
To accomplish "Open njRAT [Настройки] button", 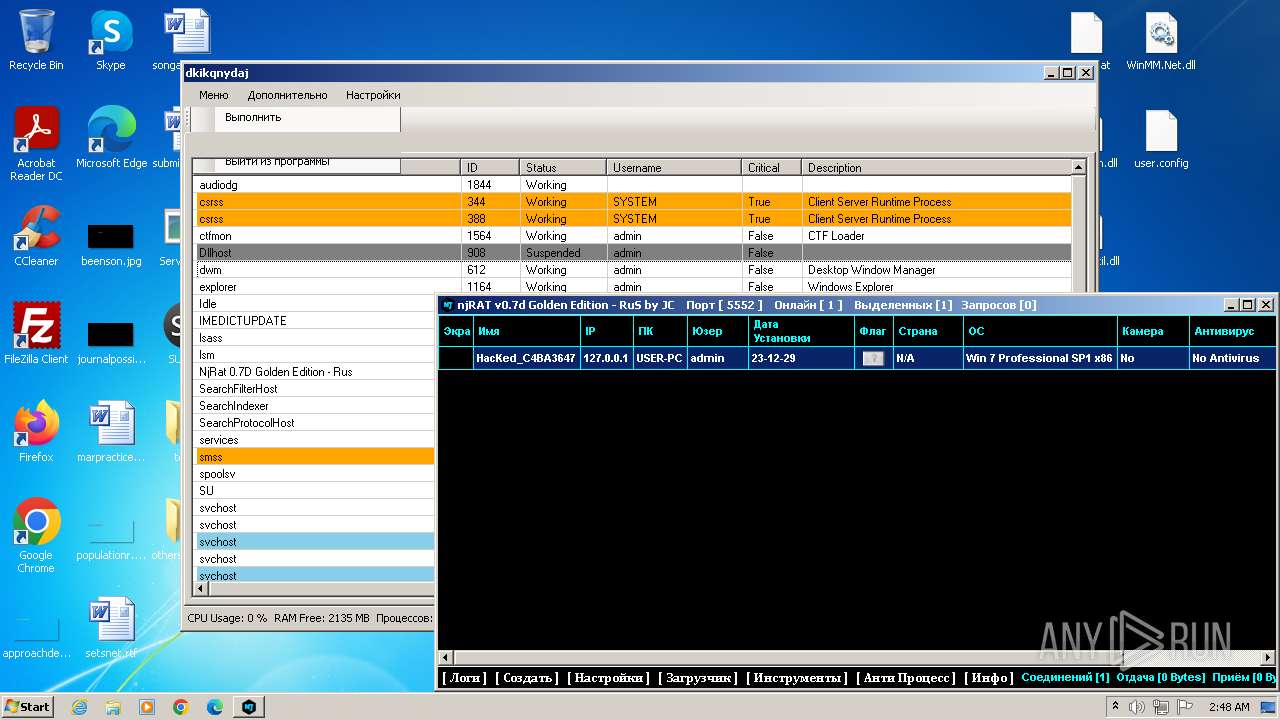I will [x=608, y=678].
